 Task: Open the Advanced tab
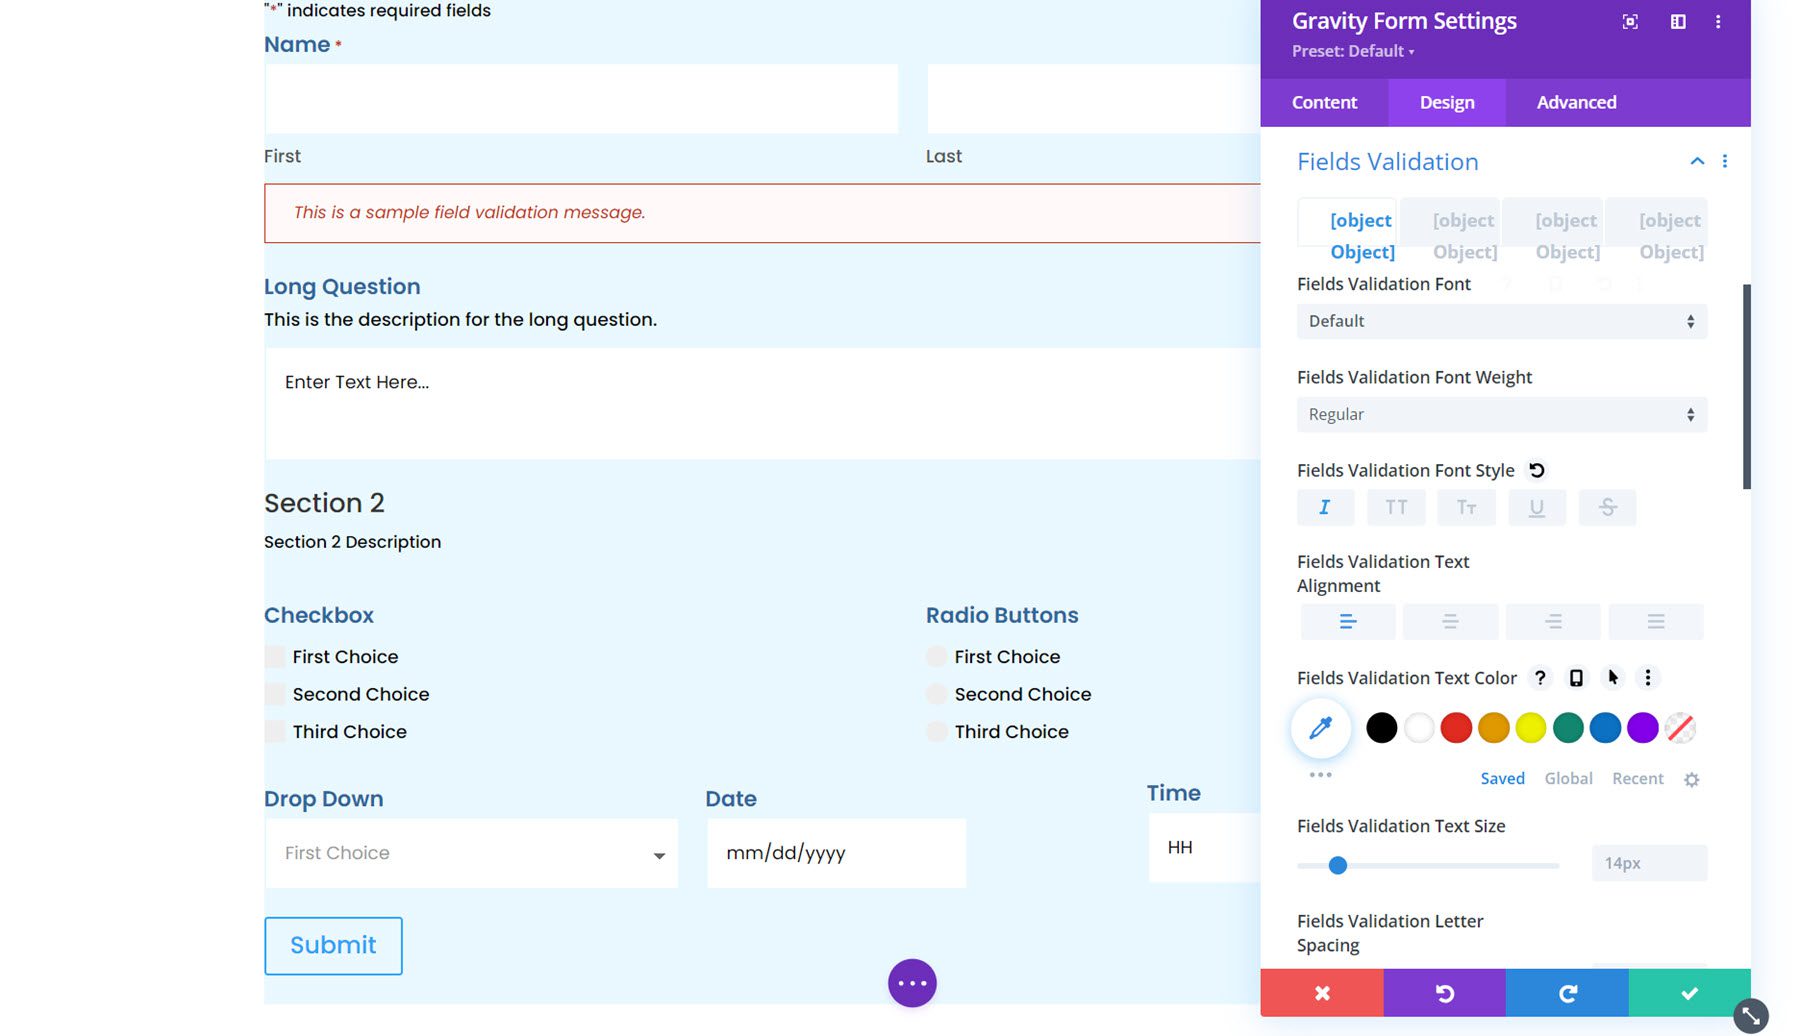(x=1576, y=102)
